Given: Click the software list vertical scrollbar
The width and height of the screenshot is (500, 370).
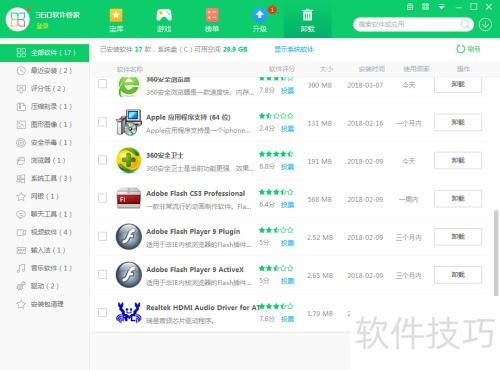Looking at the screenshot, I should click(496, 253).
